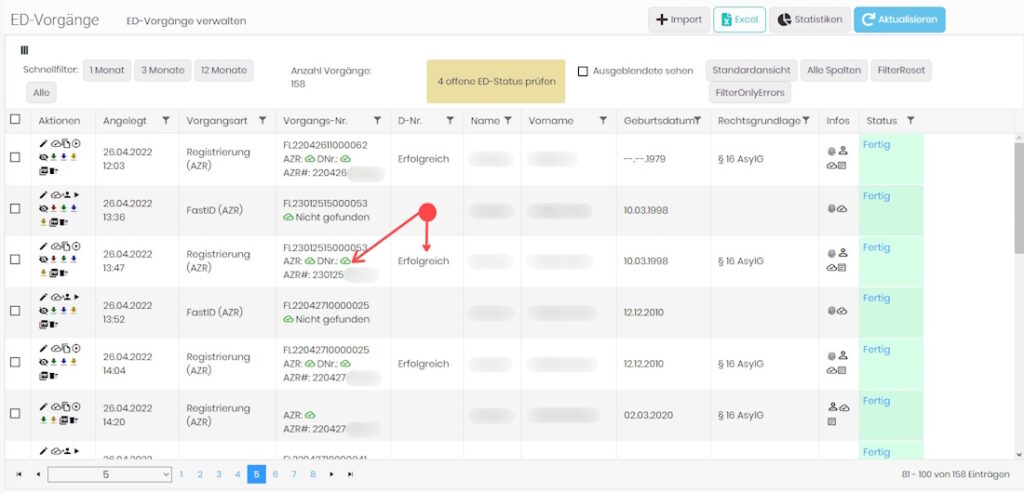Viewport: 1024px width, 493px height.
Task: Click the pencil edit icon in first row
Action: [43, 143]
